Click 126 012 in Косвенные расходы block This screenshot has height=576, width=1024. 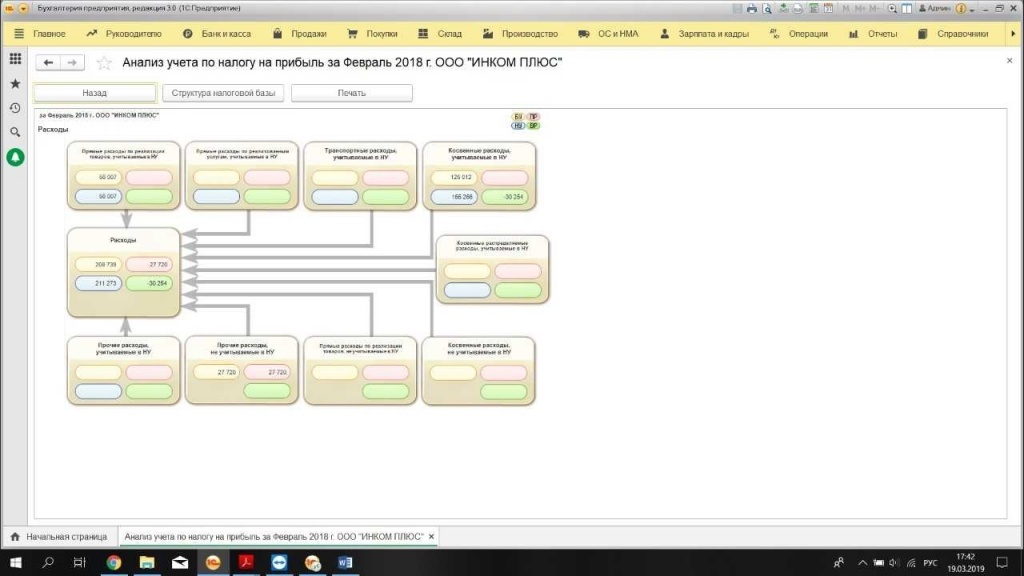[455, 177]
